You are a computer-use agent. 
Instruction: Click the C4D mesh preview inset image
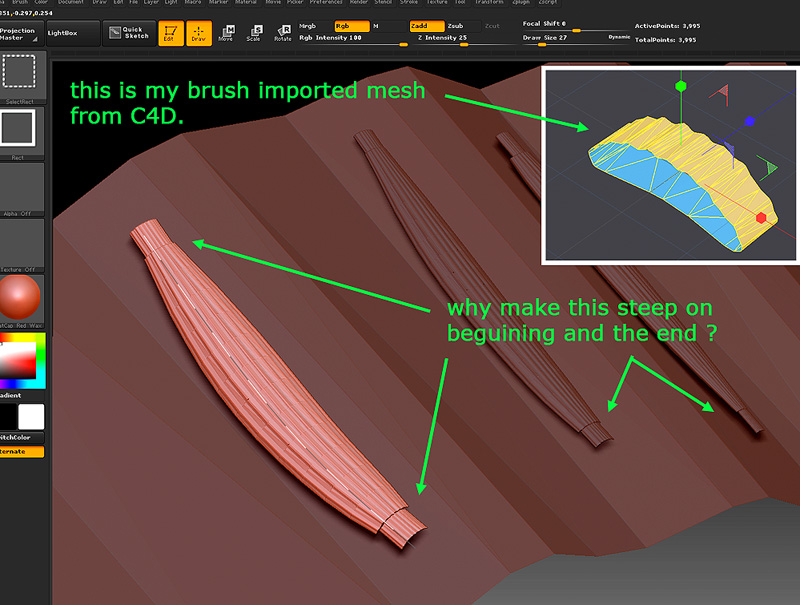tap(670, 165)
